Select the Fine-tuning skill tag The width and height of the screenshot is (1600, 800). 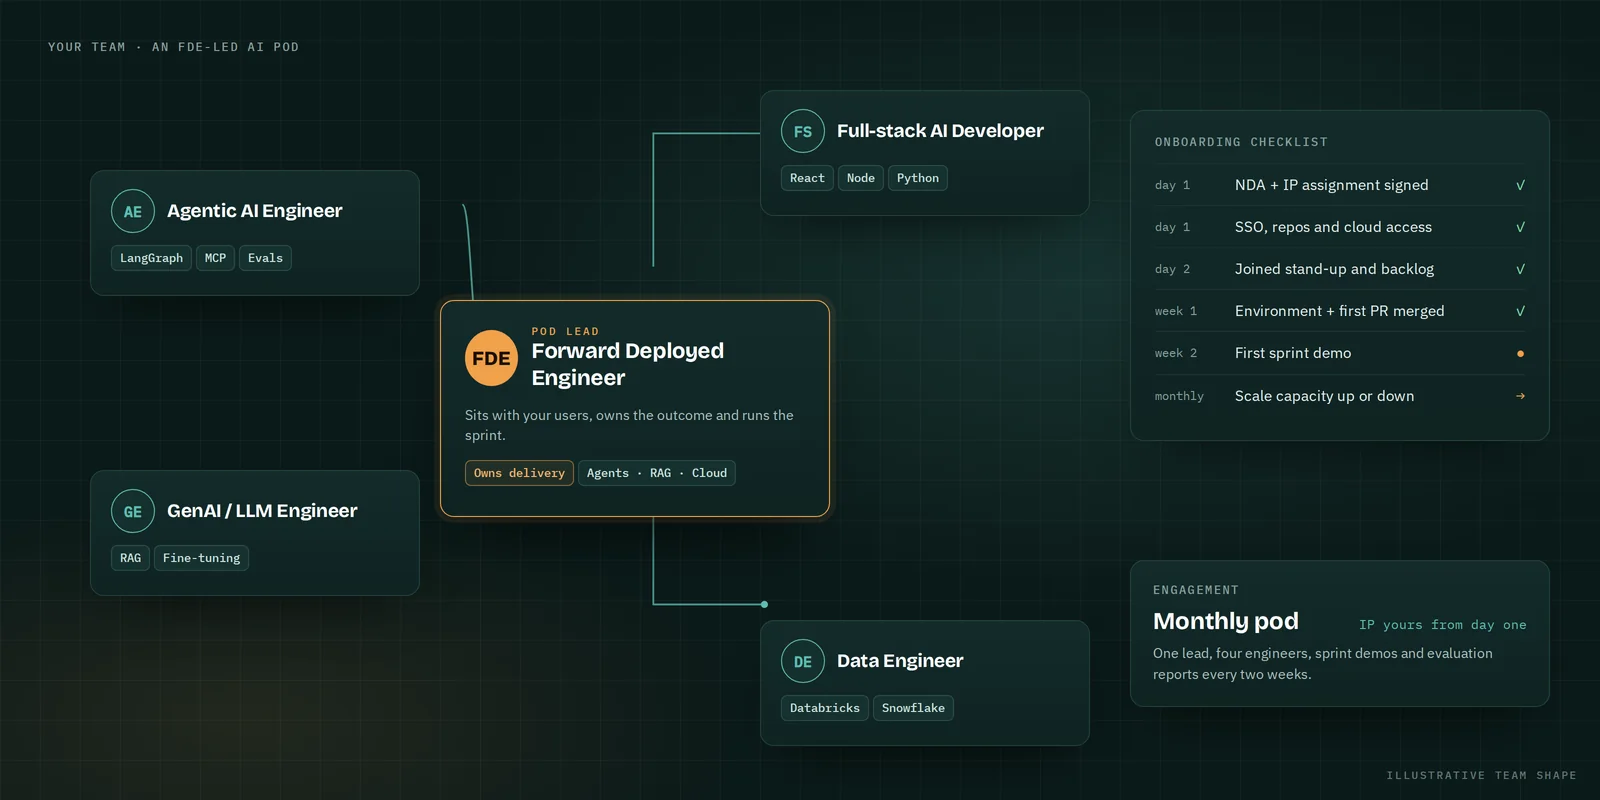[x=201, y=558]
